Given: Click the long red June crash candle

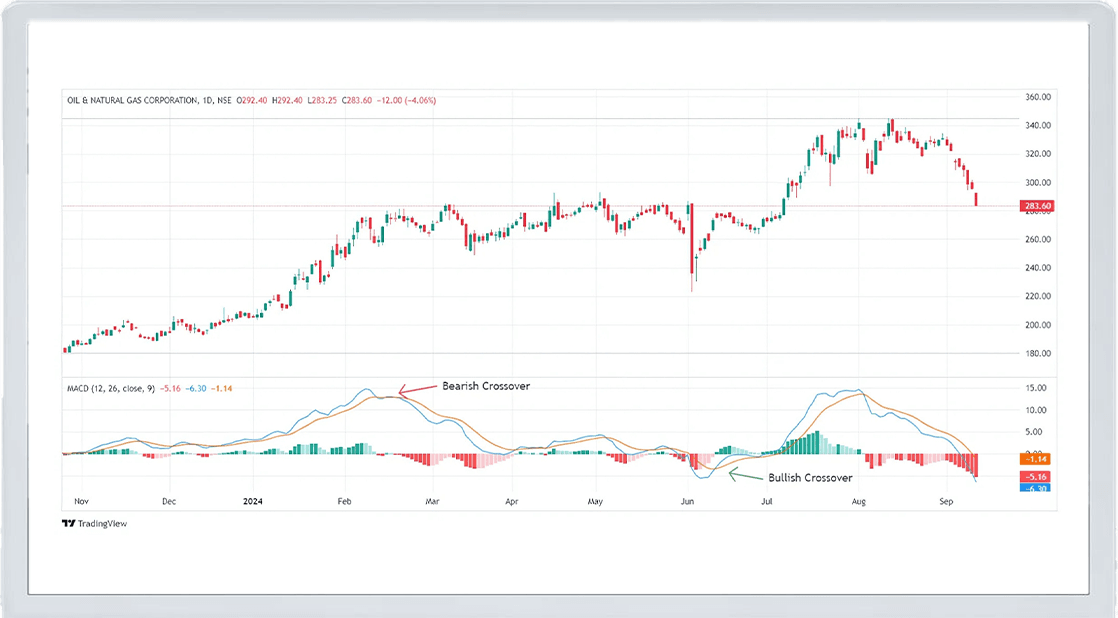Looking at the screenshot, I should coord(691,240).
